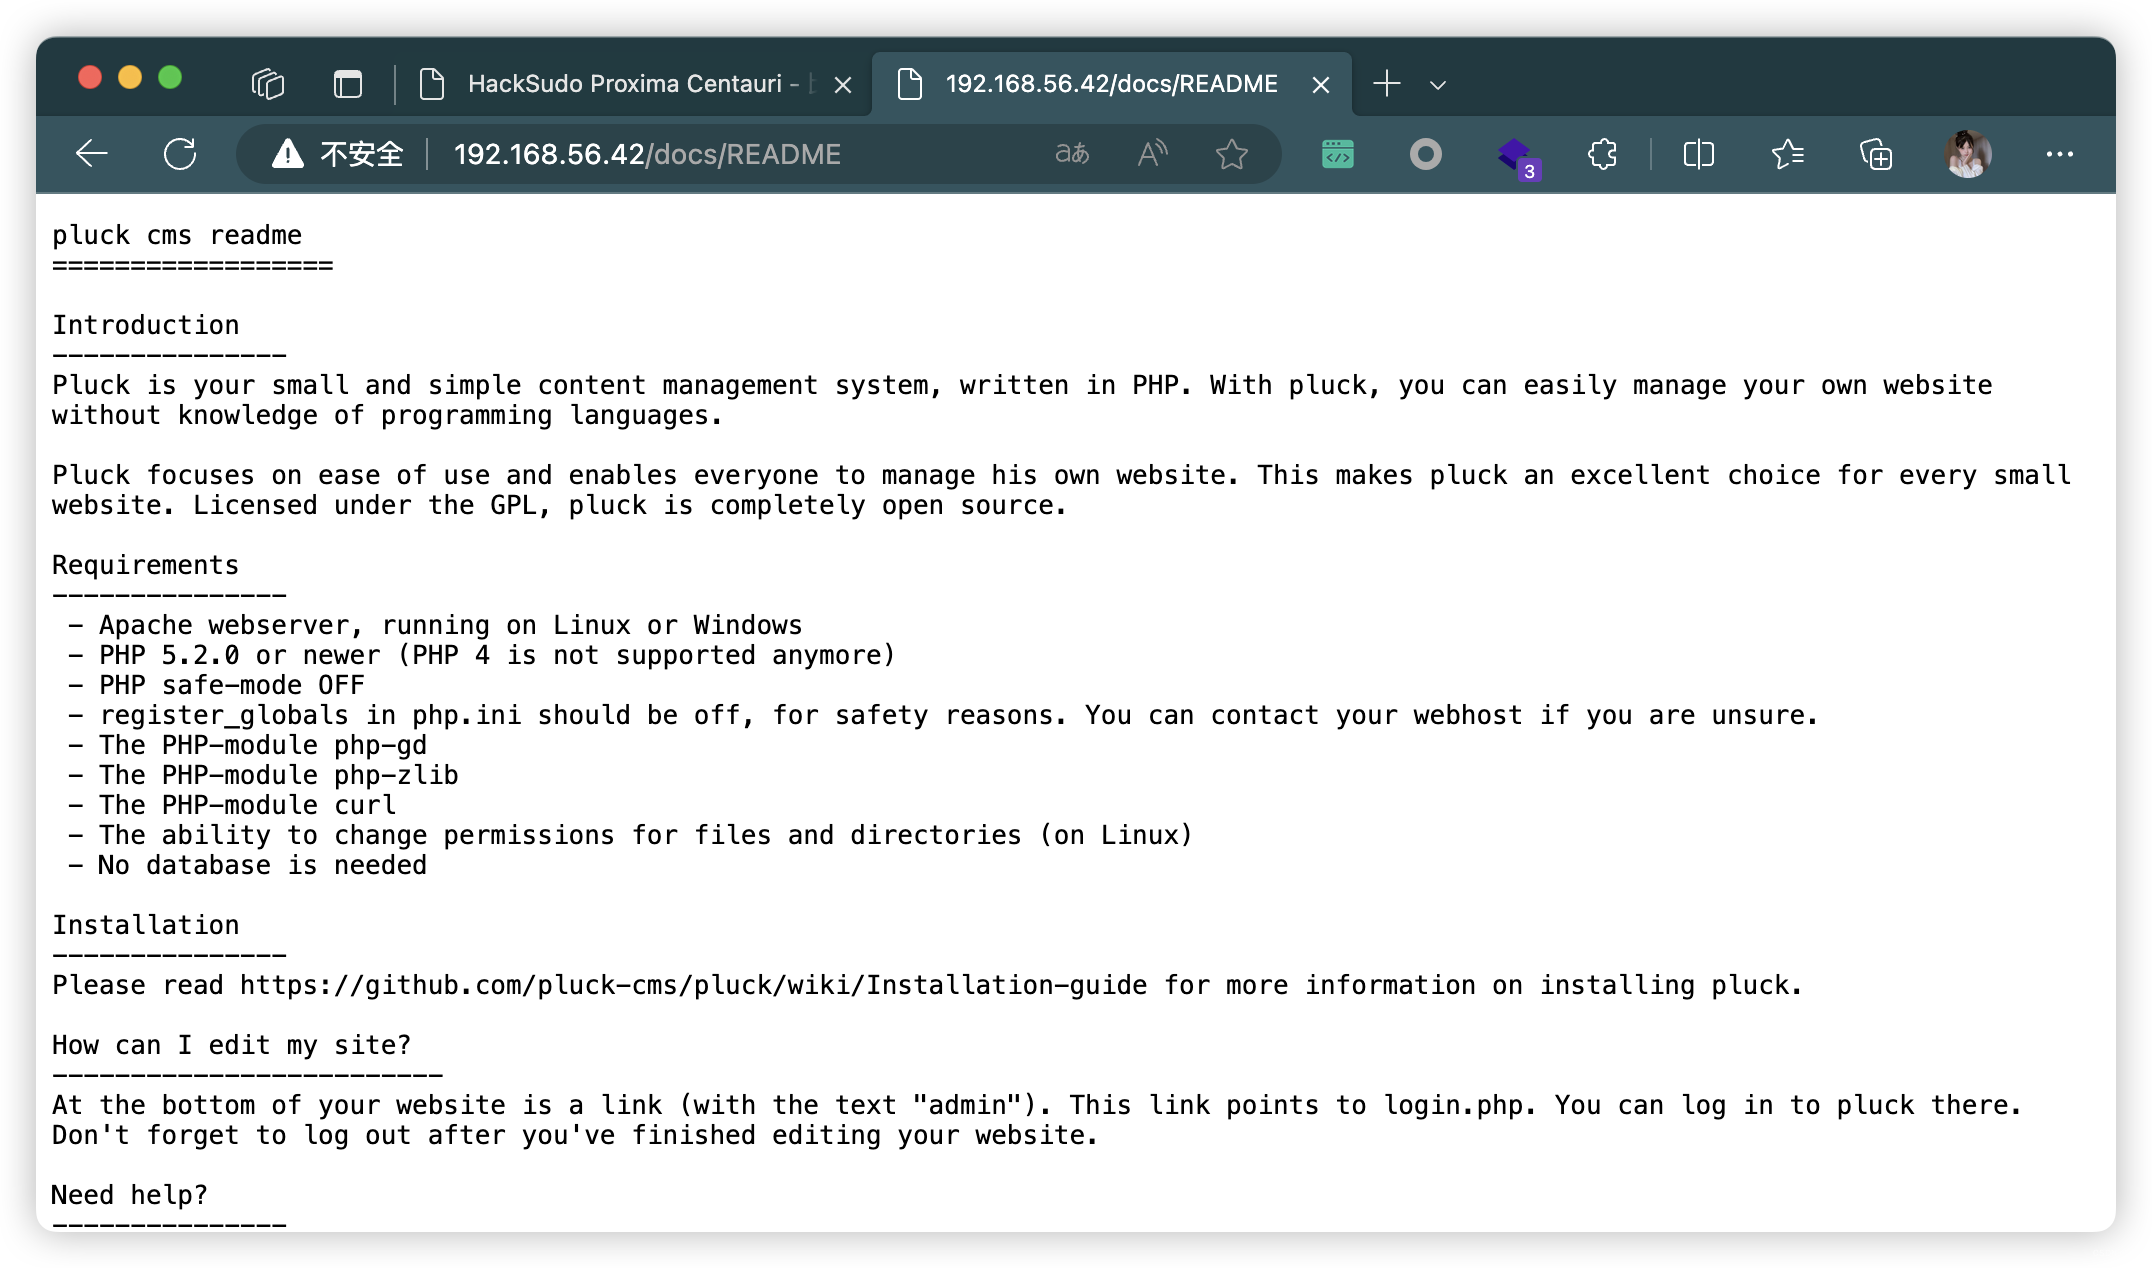Click the macOS green fullscreen button
Image resolution: width=2152 pixels, height=1268 pixels.
tap(170, 77)
